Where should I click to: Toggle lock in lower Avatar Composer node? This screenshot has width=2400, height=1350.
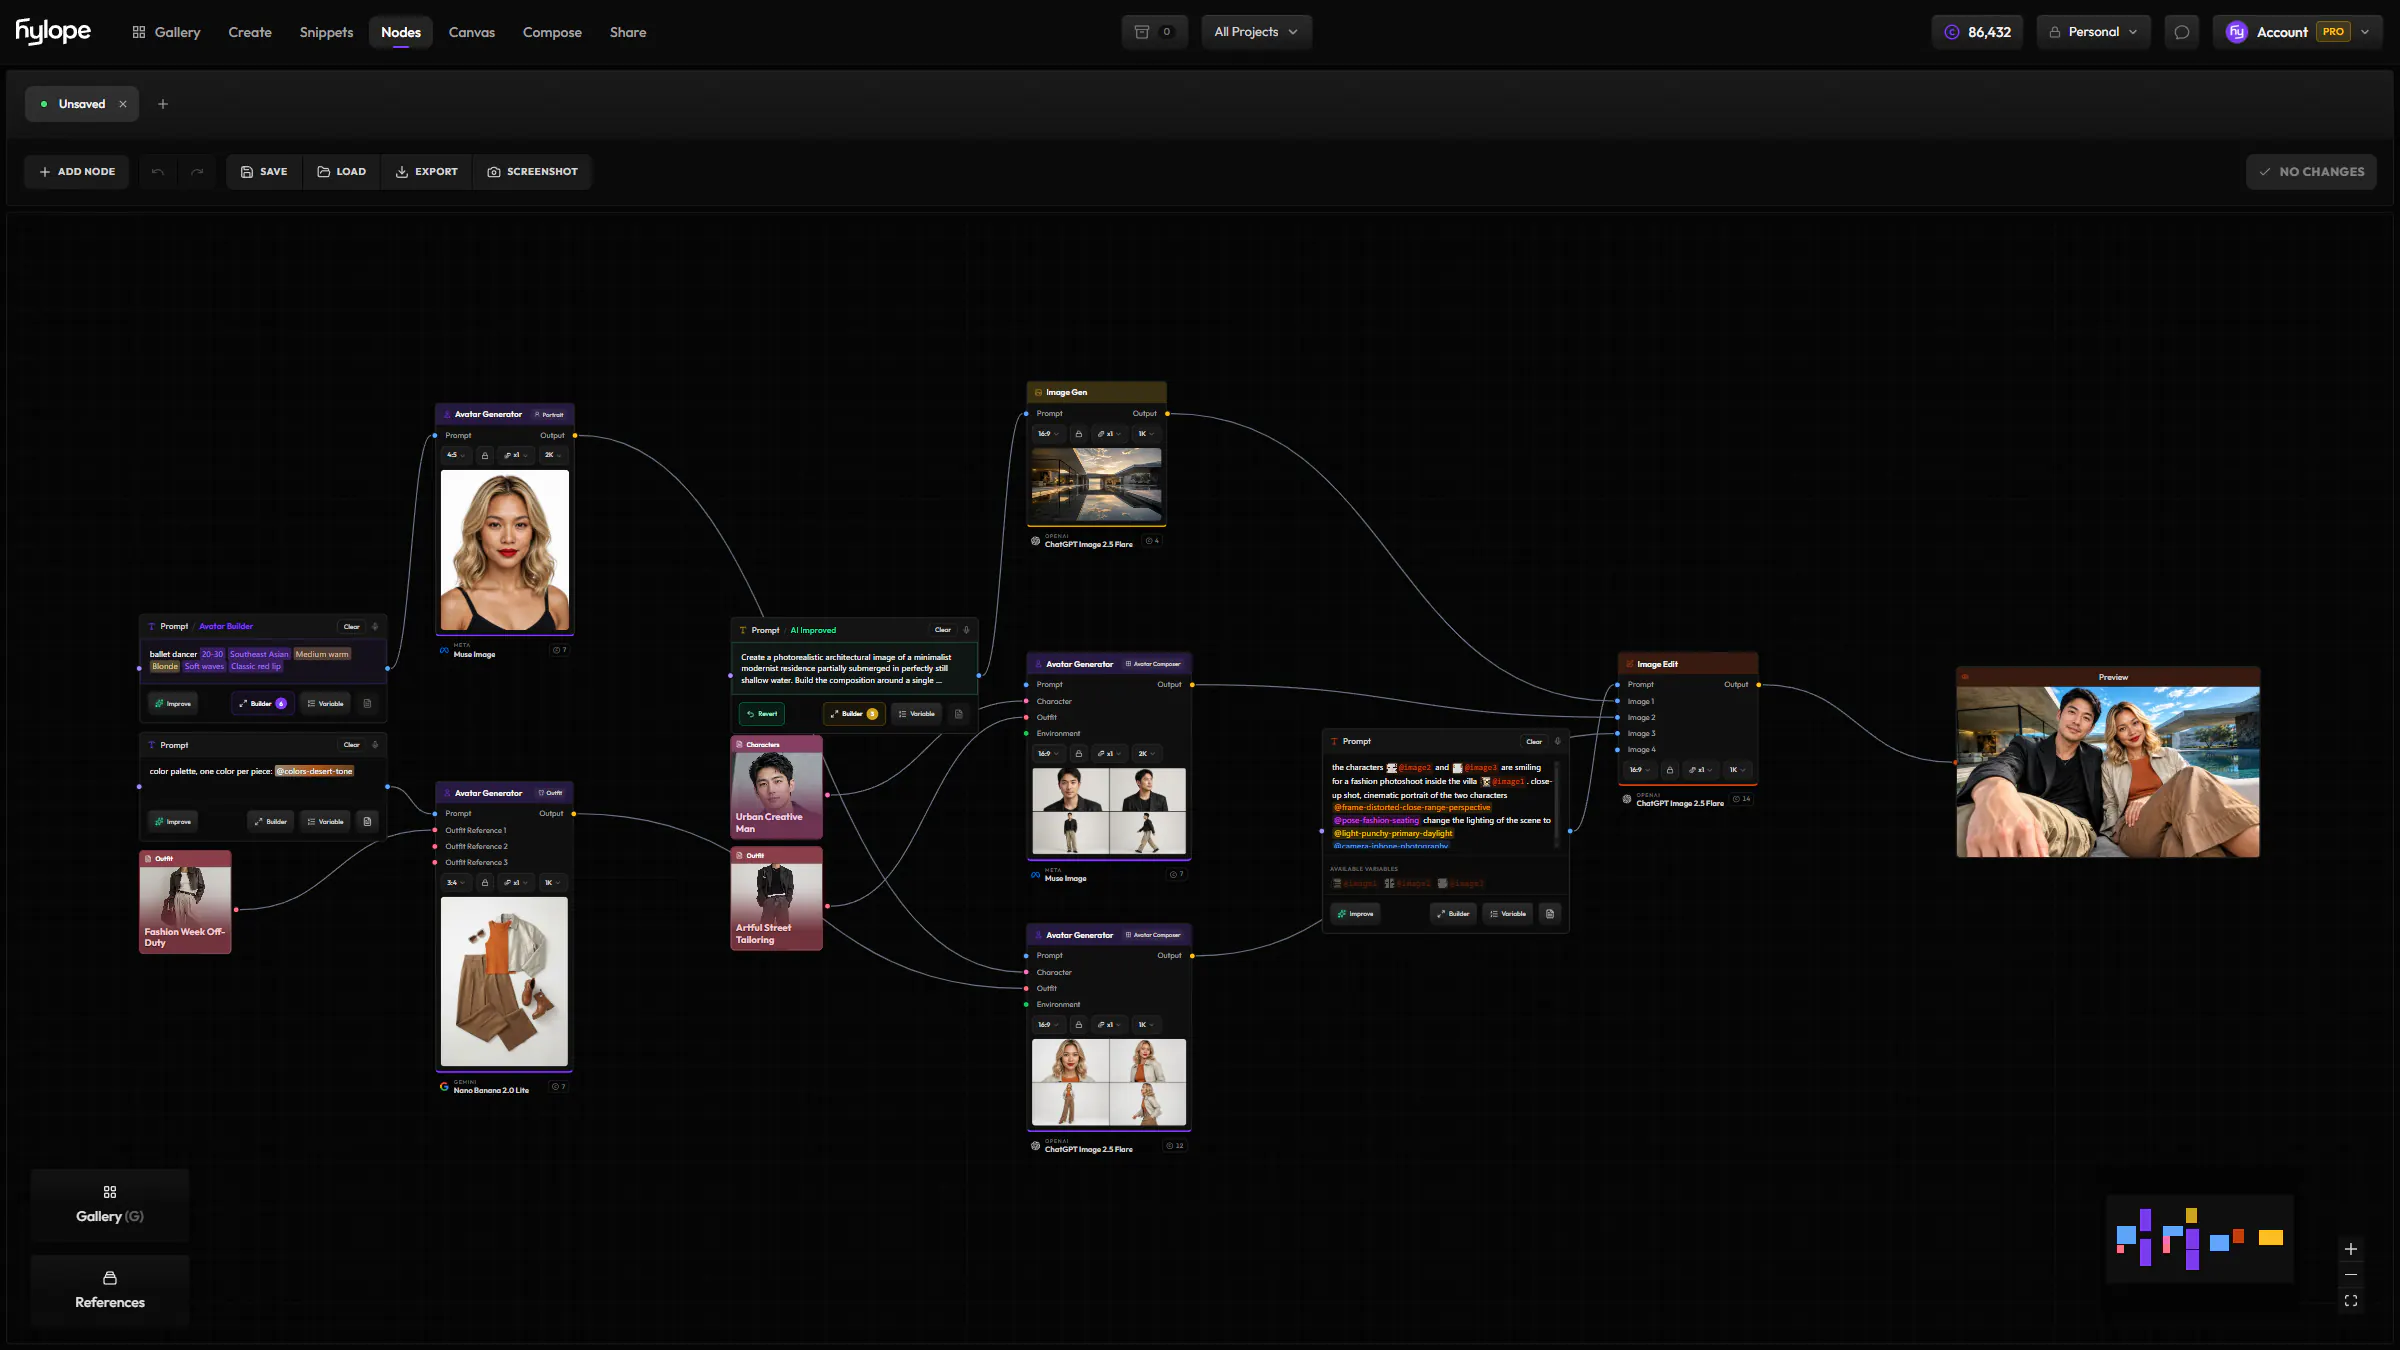[x=1078, y=1025]
